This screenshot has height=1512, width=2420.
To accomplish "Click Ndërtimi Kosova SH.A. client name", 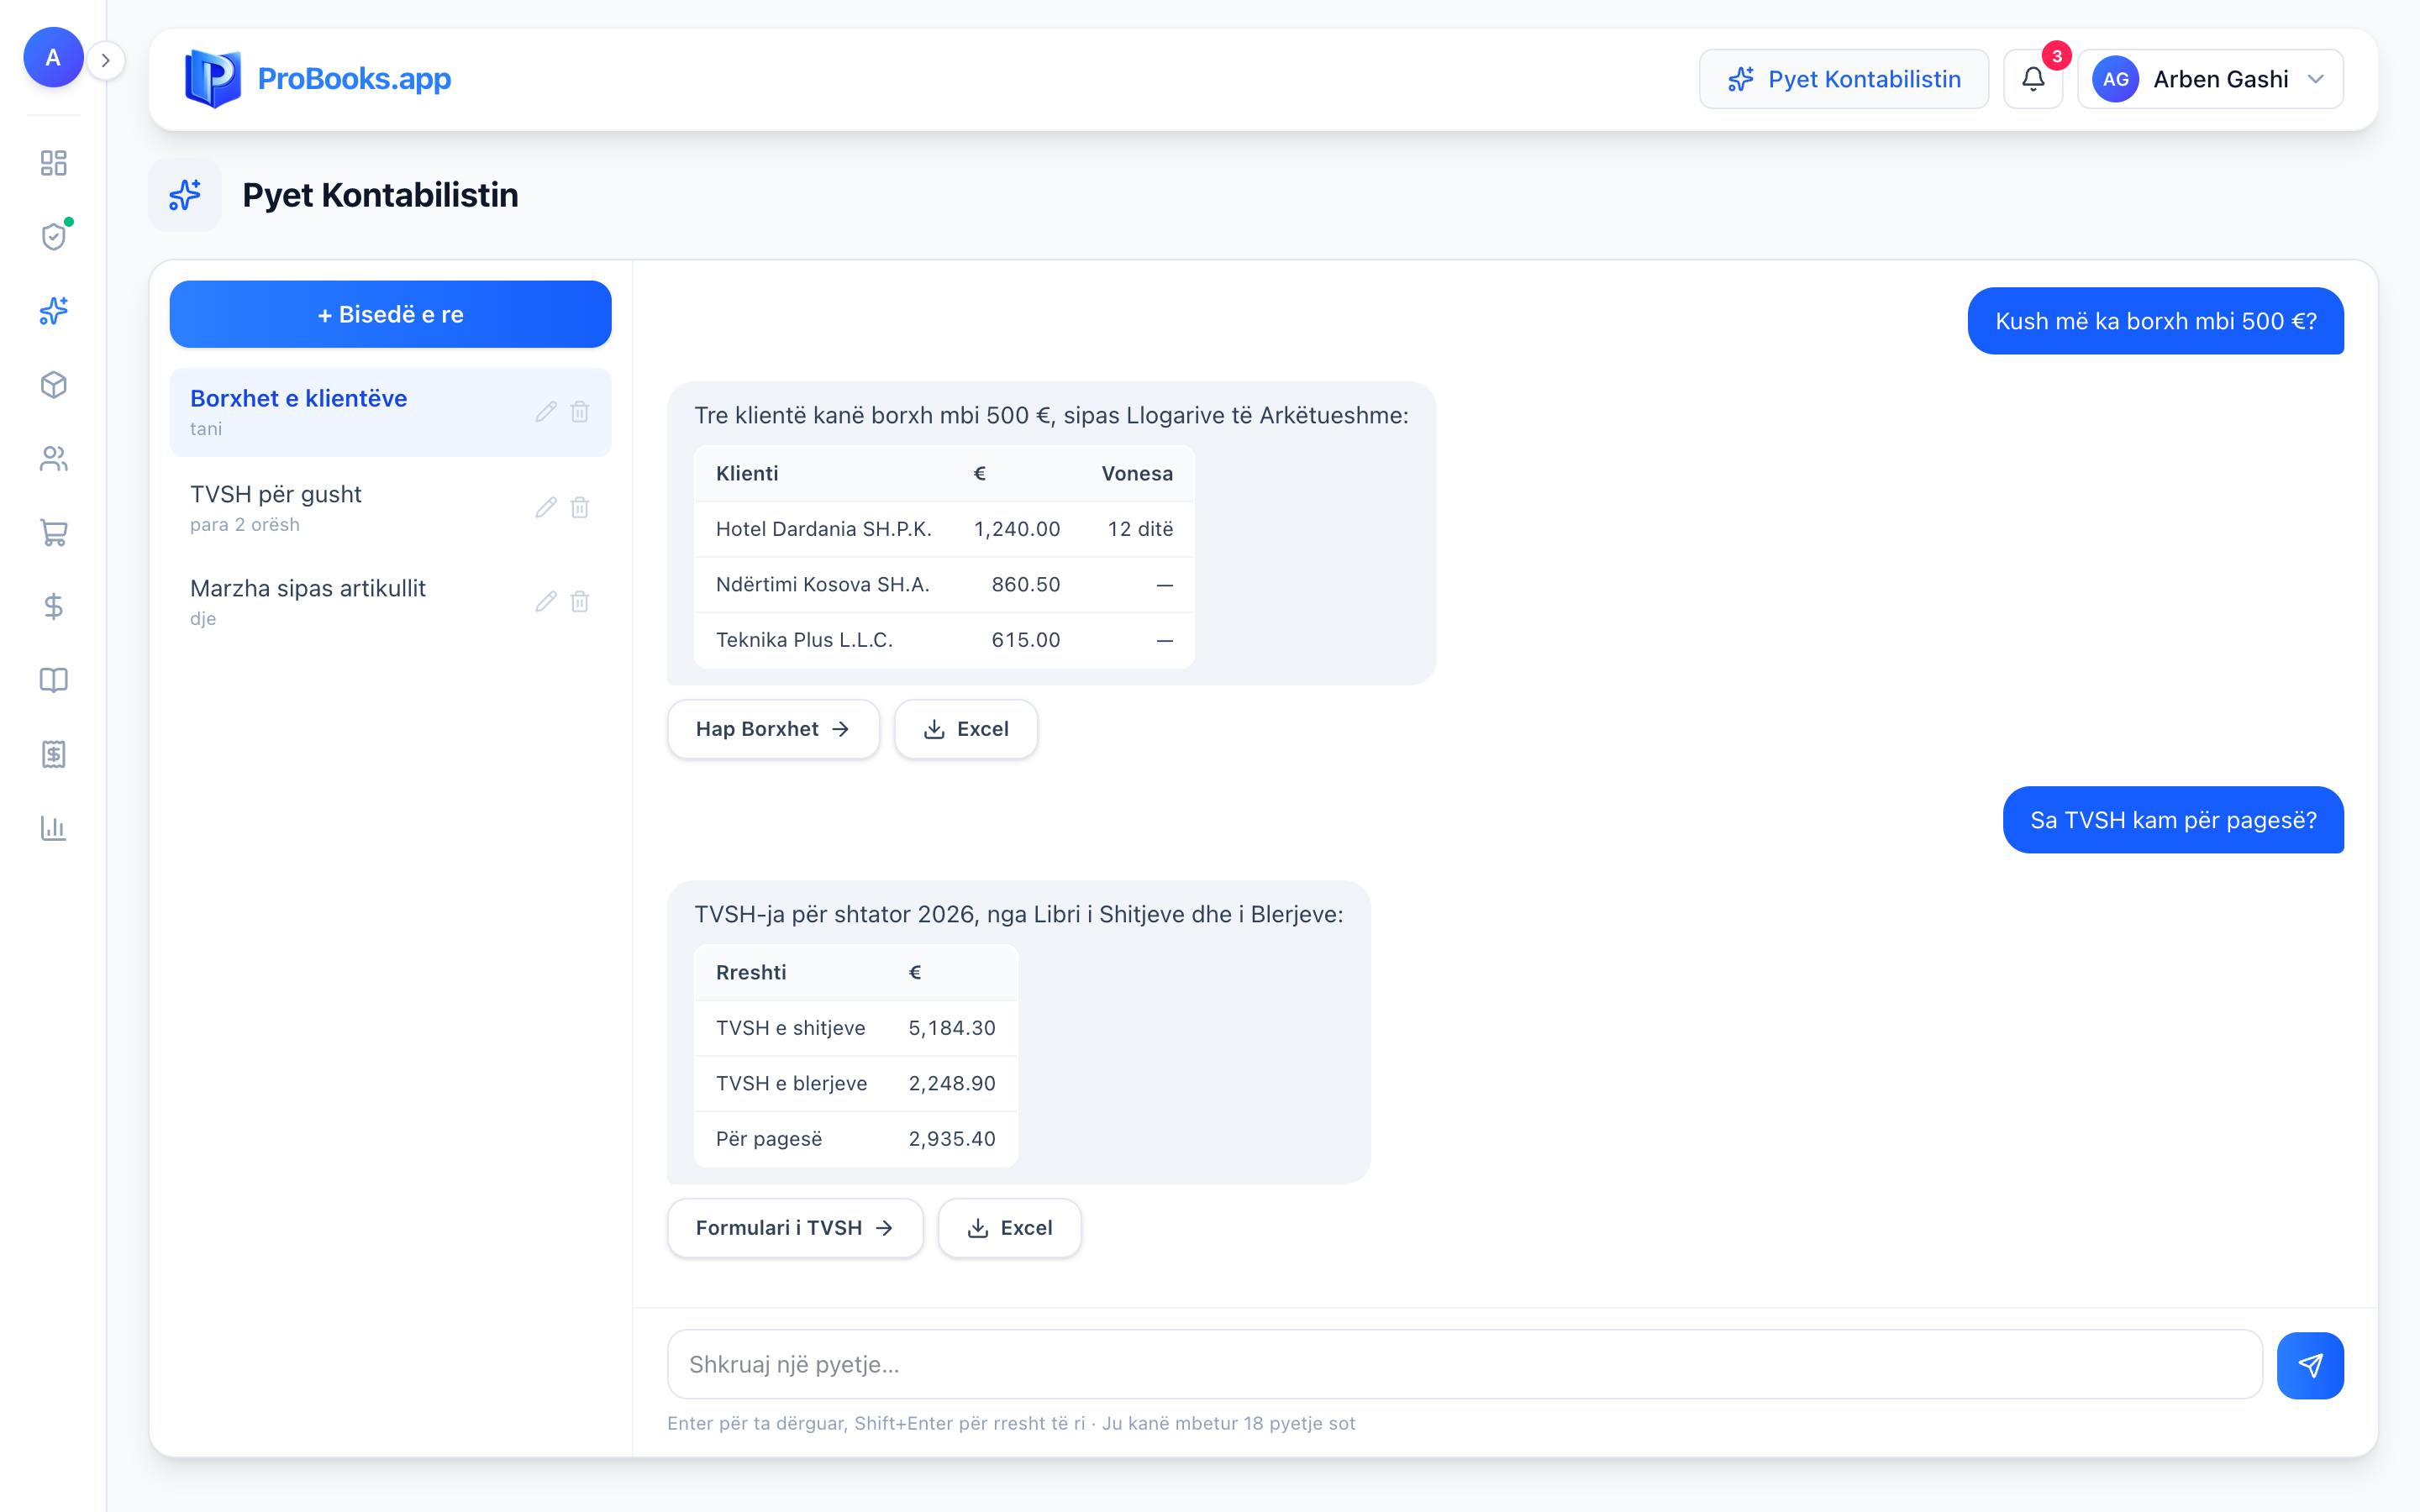I will click(x=823, y=585).
